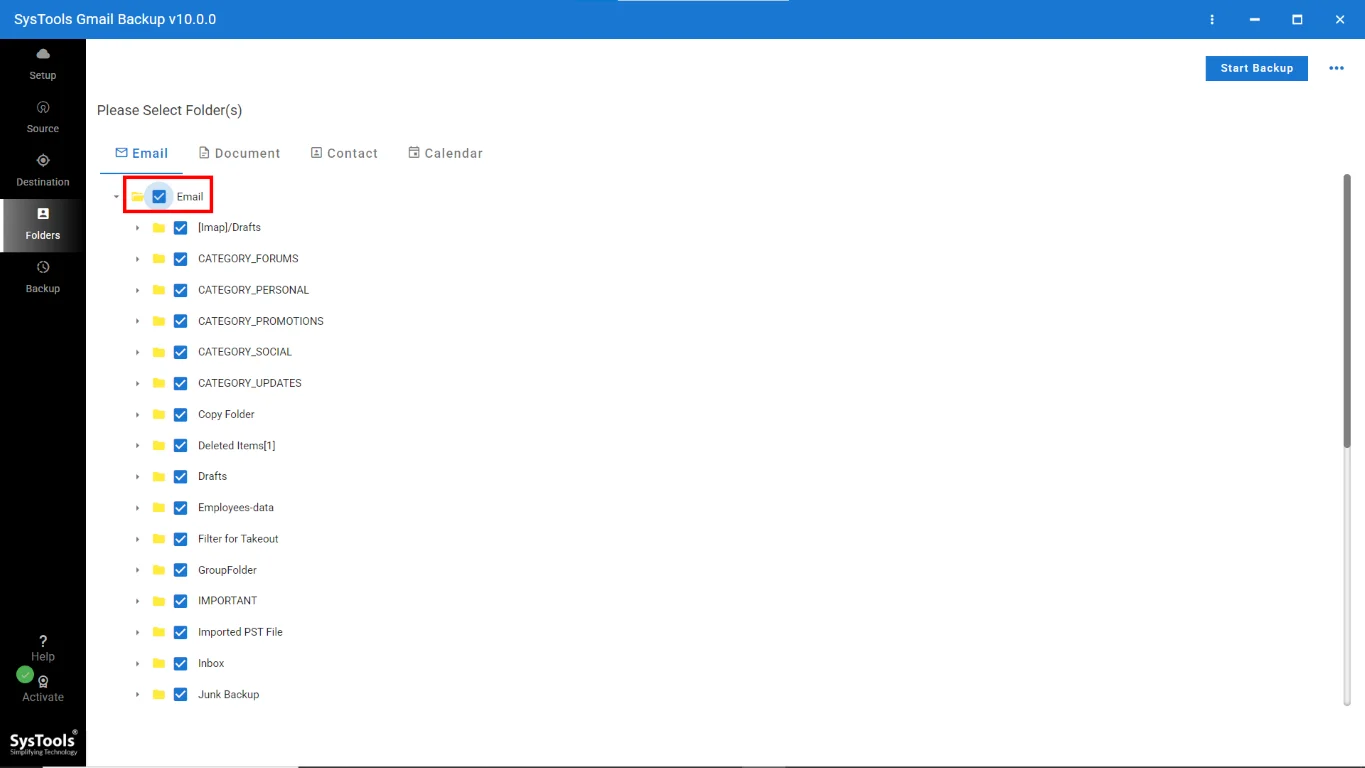Viewport: 1365px width, 768px height.
Task: Toggle the CATEGORY_FORUMS checkbox
Action: click(x=181, y=259)
